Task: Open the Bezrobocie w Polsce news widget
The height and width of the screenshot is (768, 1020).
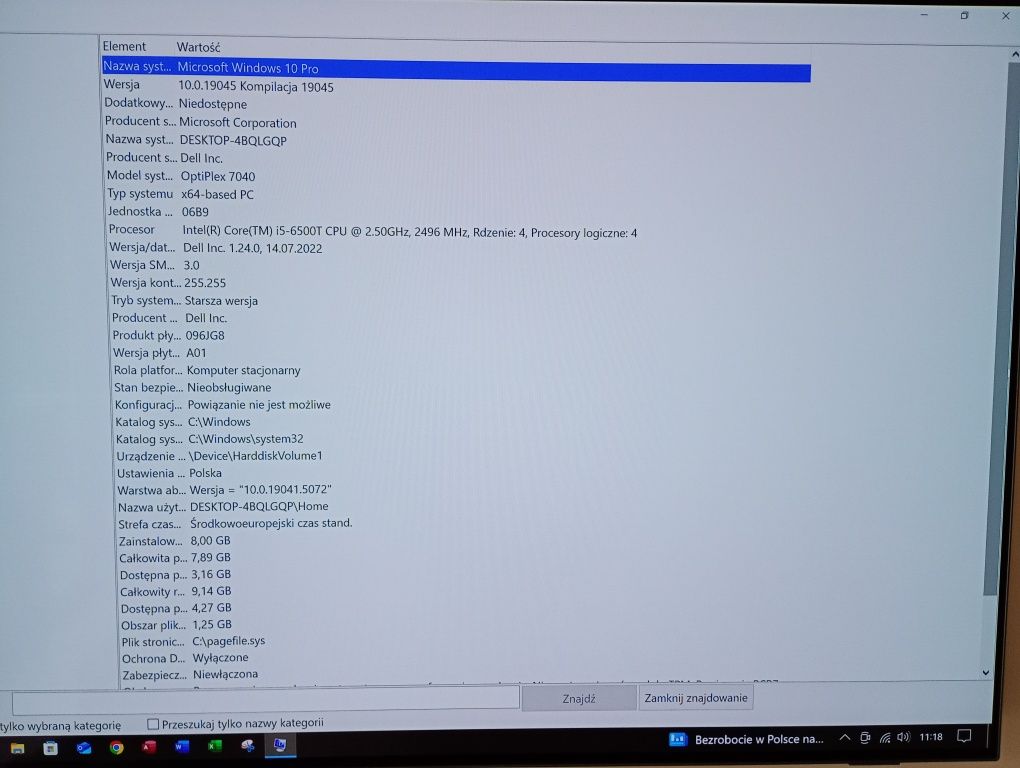Action: [x=746, y=739]
